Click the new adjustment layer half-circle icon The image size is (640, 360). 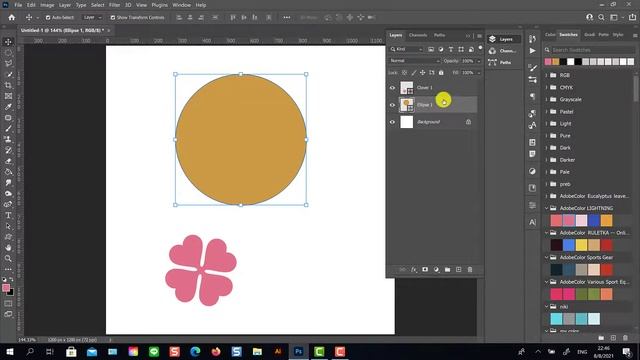click(436, 270)
